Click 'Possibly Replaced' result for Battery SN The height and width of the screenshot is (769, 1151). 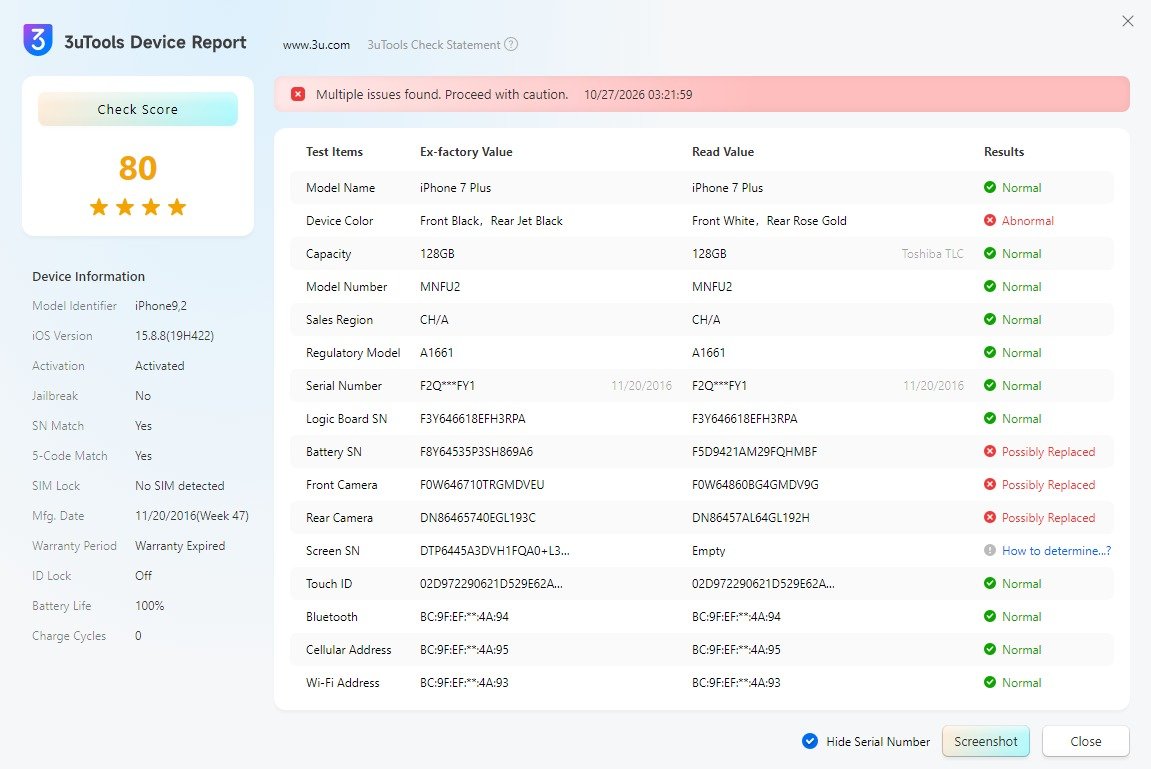click(x=1048, y=451)
